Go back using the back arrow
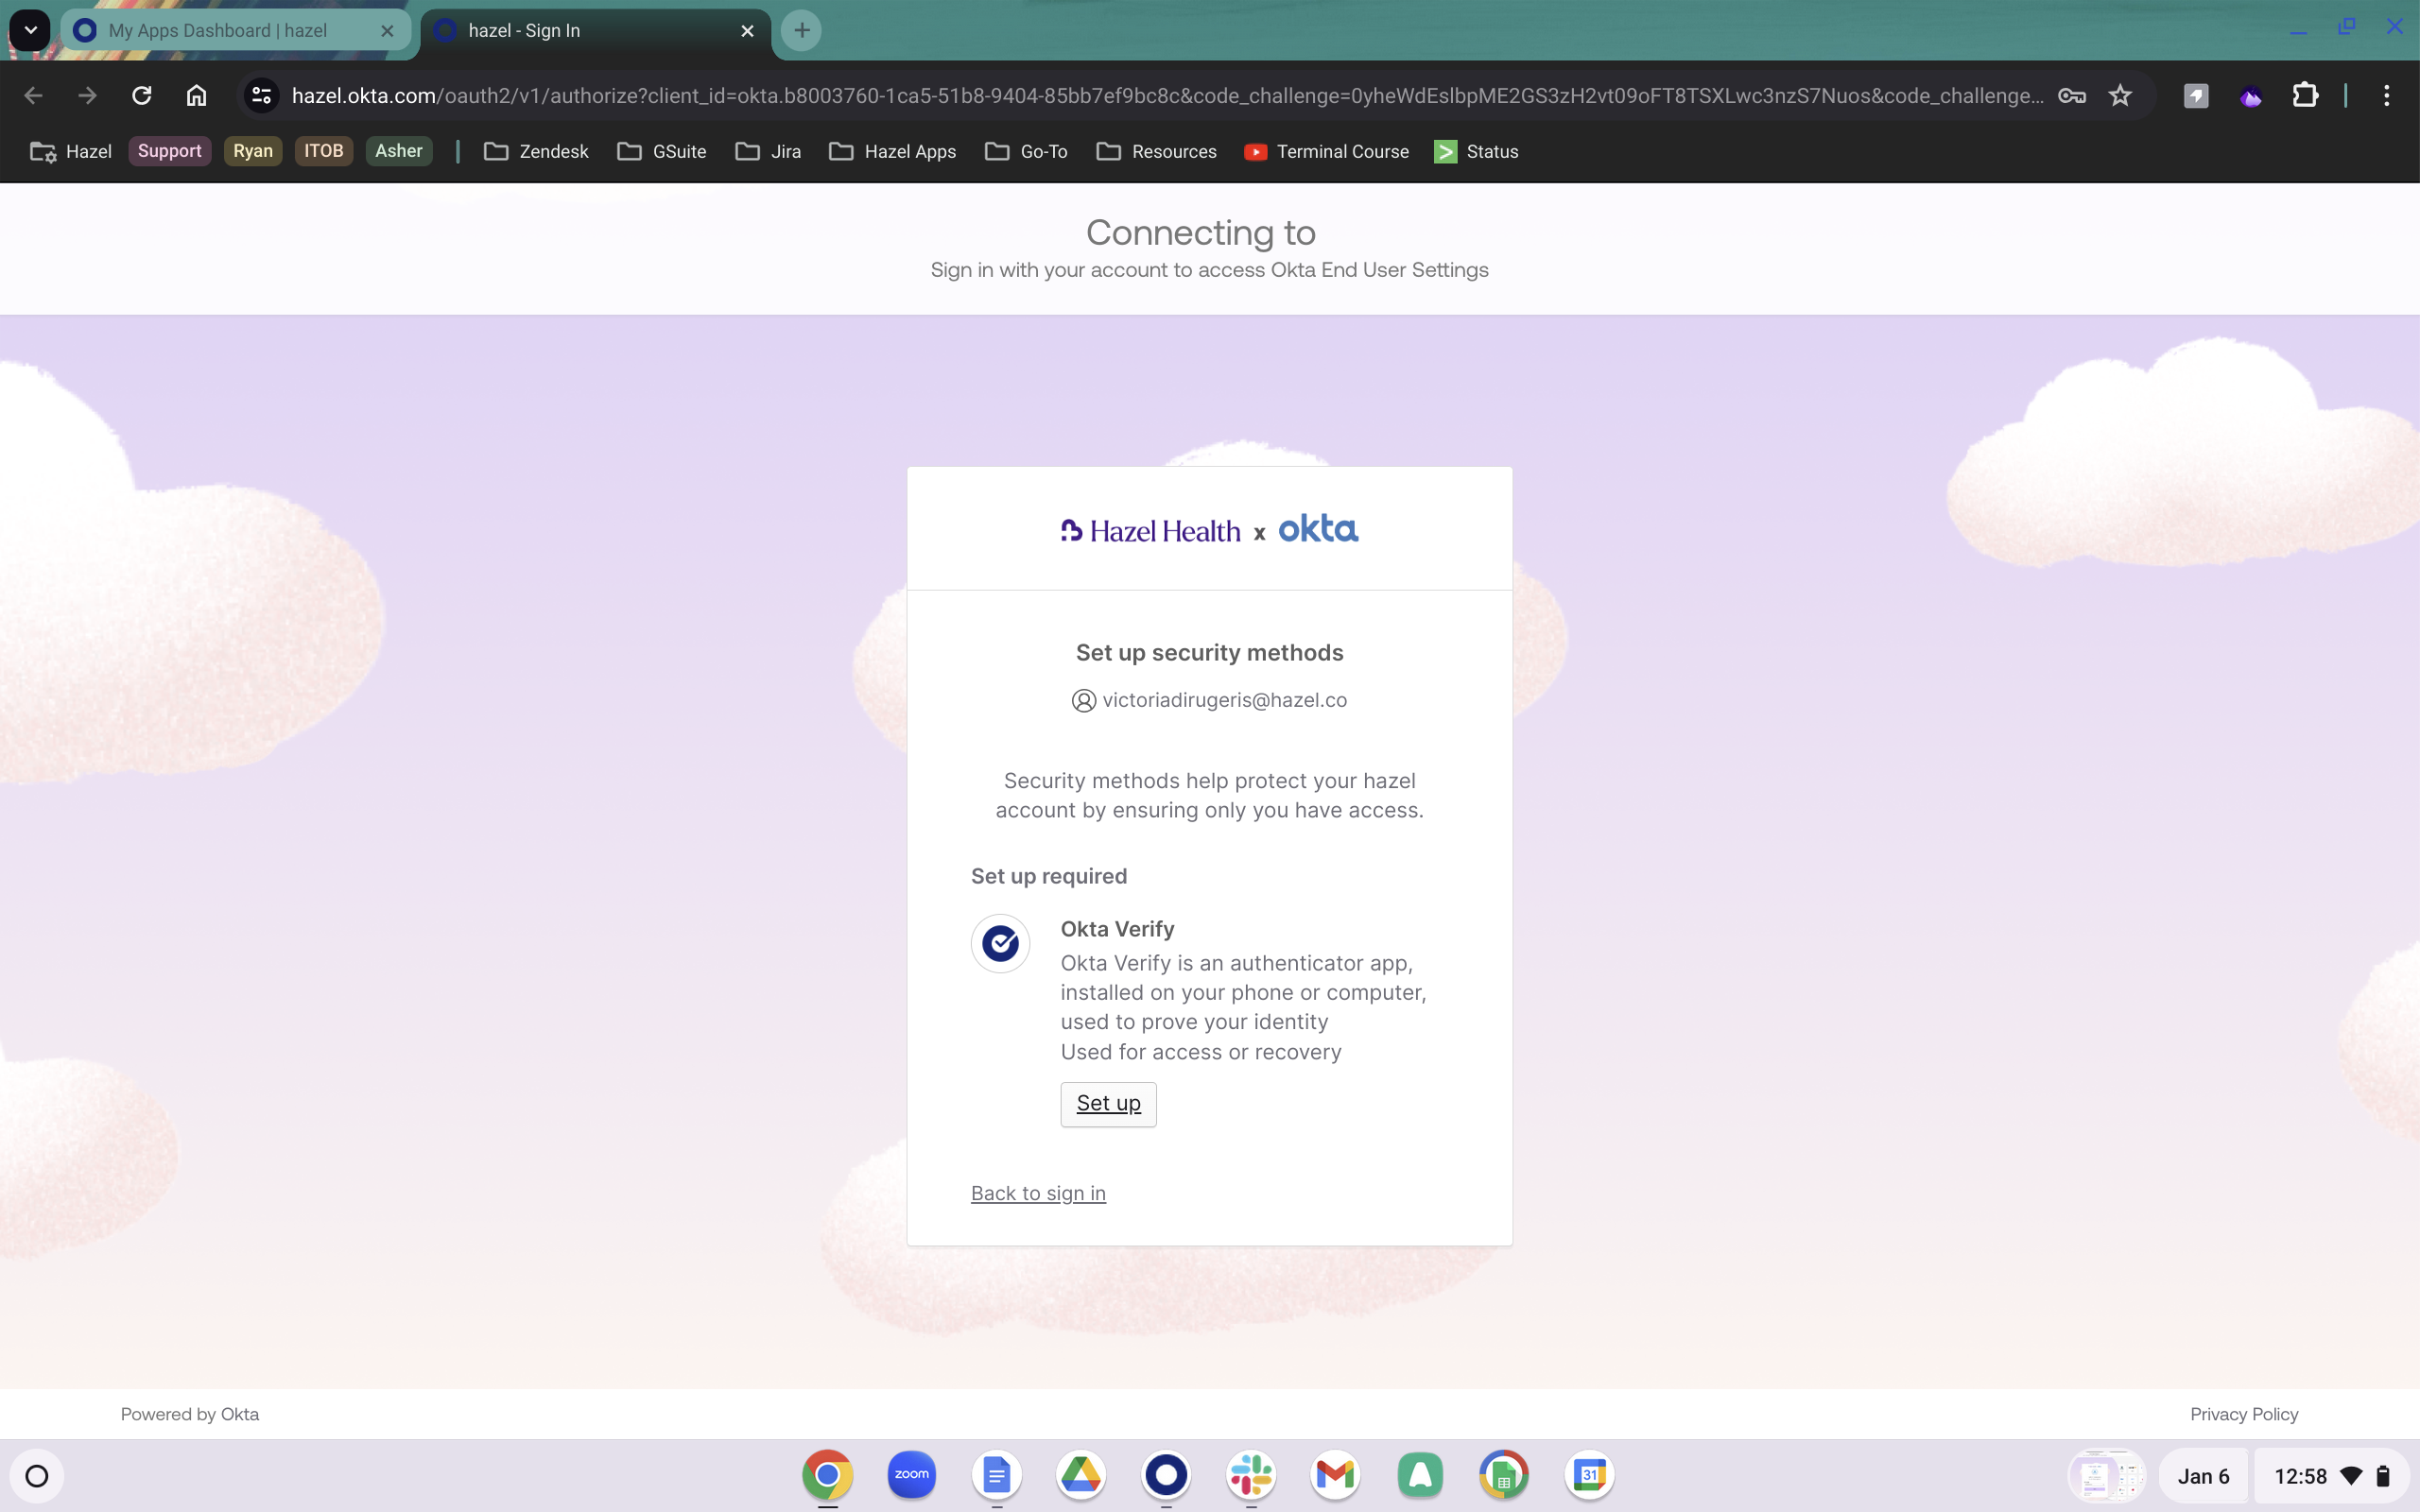The width and height of the screenshot is (2420, 1512). (x=33, y=95)
